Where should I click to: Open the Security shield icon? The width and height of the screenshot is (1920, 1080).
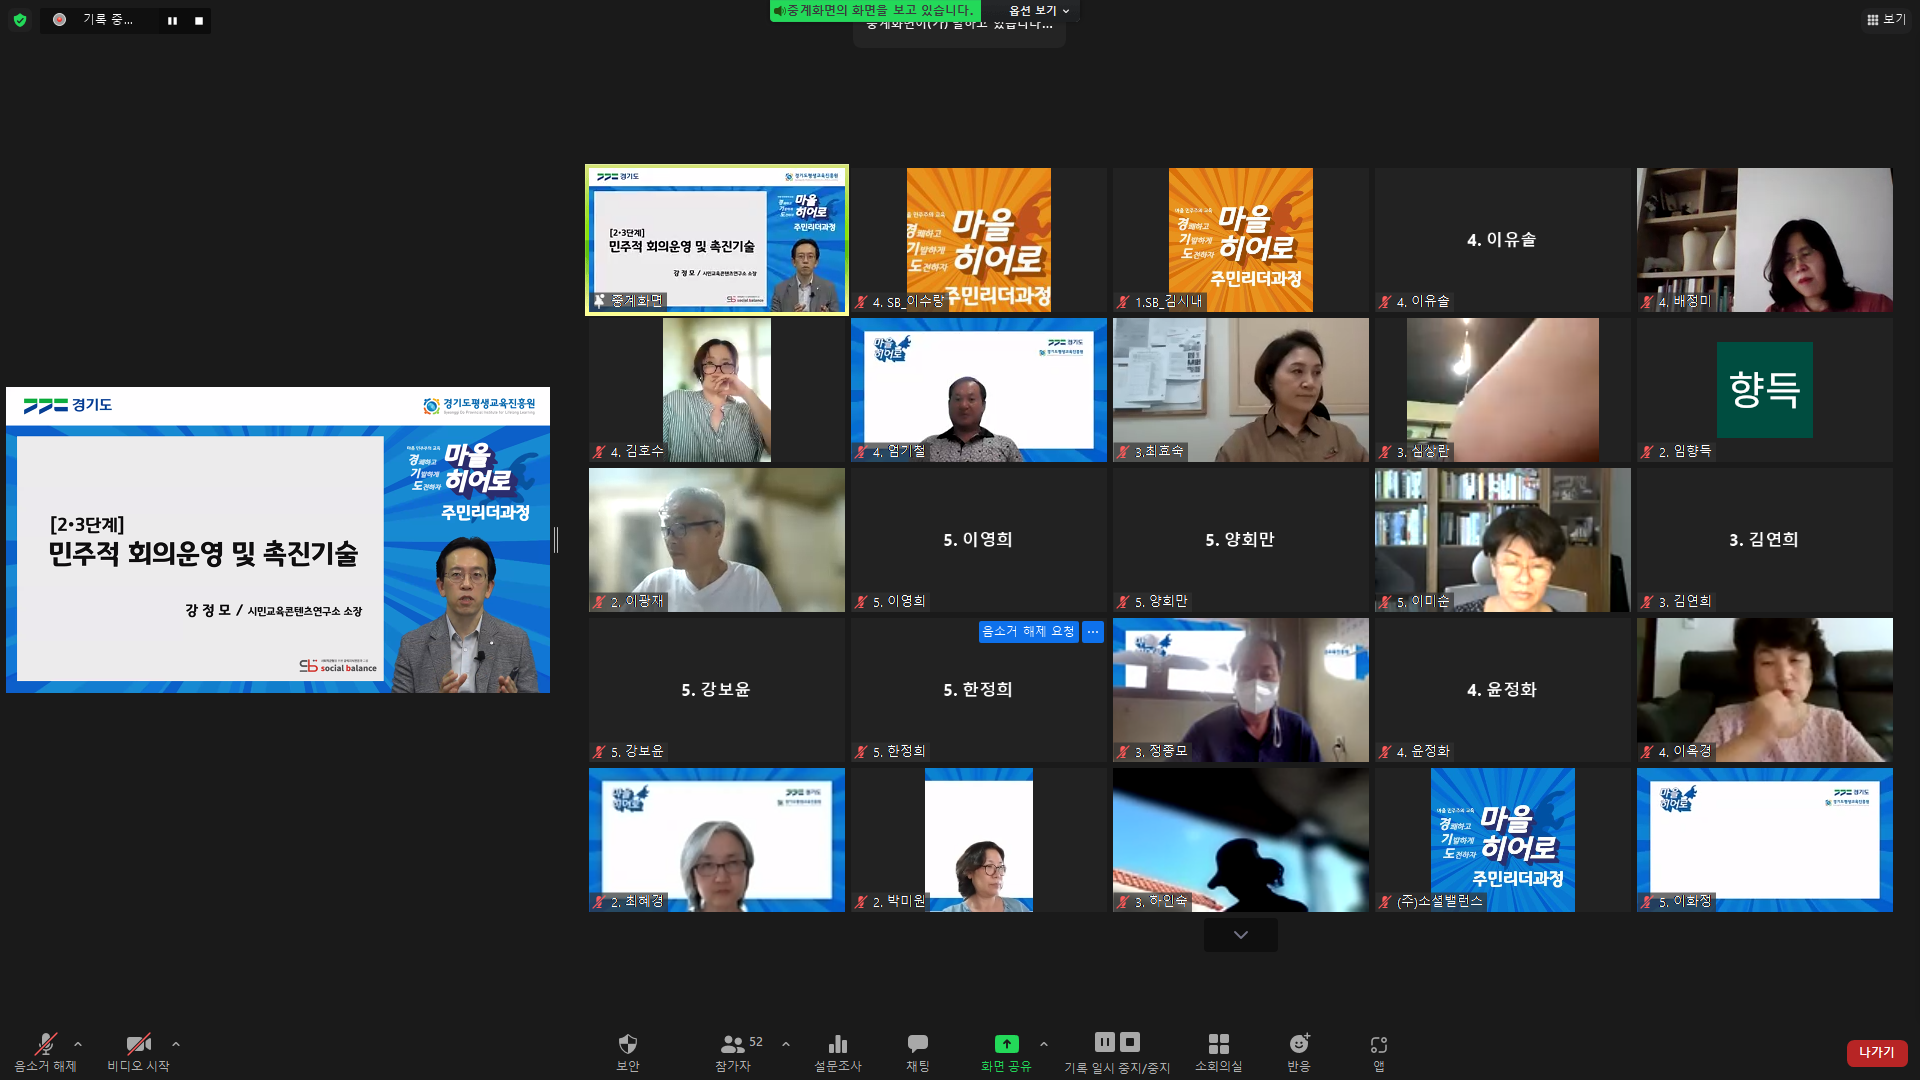coord(627,1045)
